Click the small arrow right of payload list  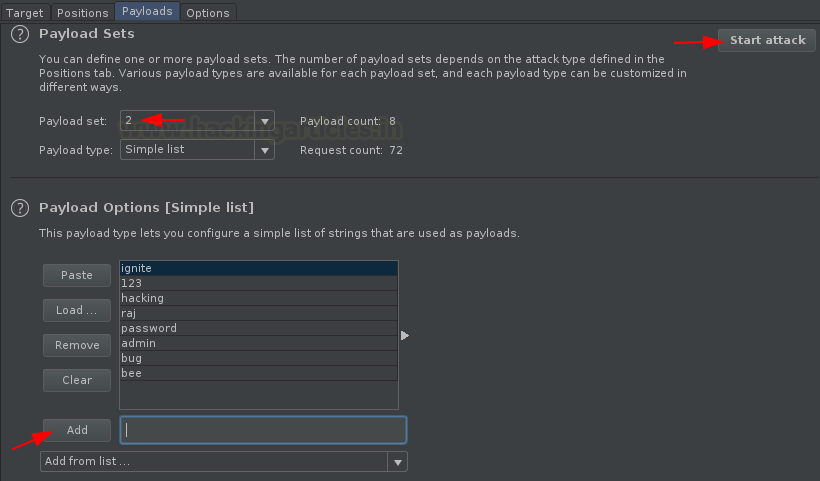[405, 336]
